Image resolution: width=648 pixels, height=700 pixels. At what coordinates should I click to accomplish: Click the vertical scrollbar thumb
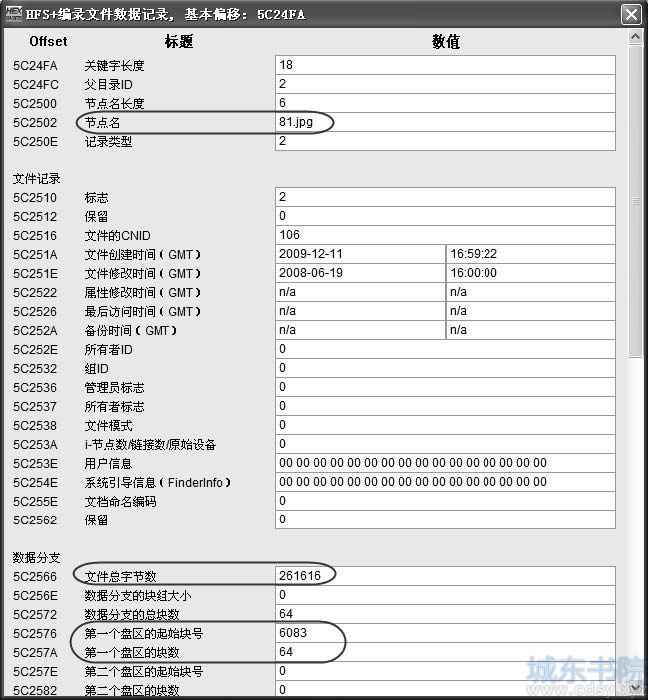(x=635, y=201)
